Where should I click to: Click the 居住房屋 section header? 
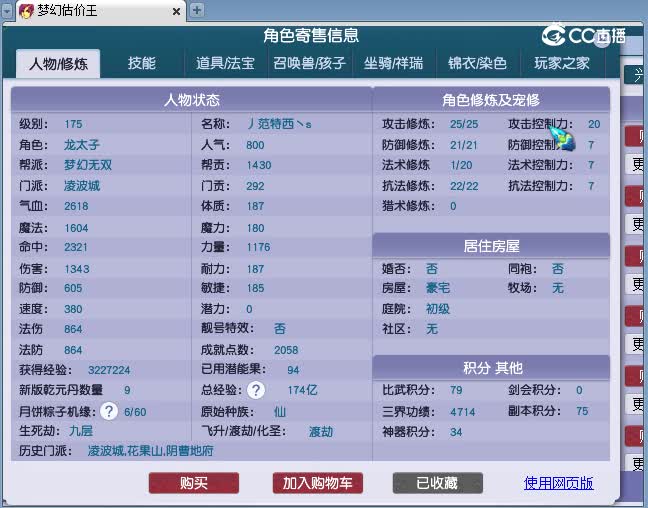point(491,246)
